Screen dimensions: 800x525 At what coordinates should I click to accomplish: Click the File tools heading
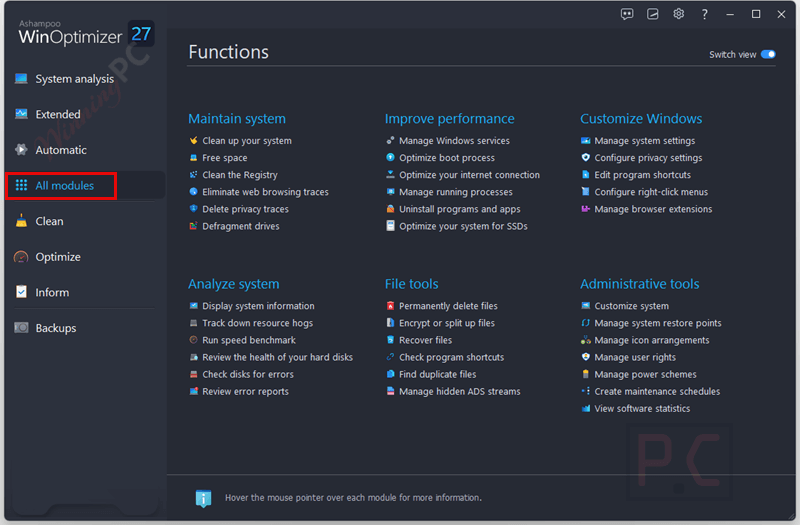[x=411, y=284]
